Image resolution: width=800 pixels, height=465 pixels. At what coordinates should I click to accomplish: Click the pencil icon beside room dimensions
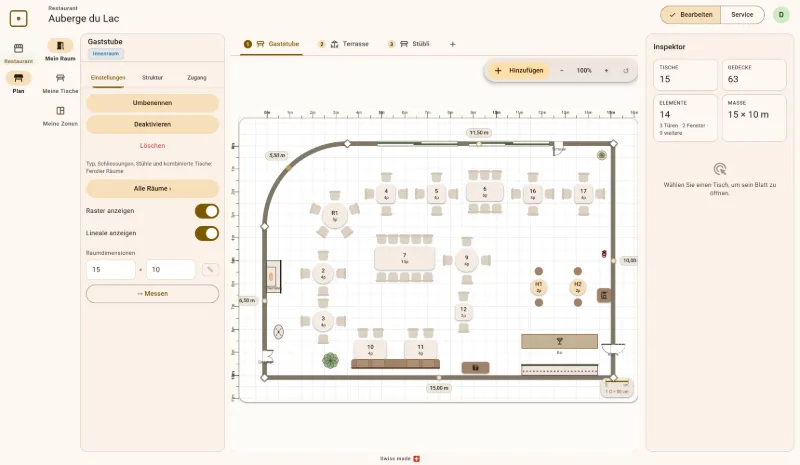(x=210, y=270)
